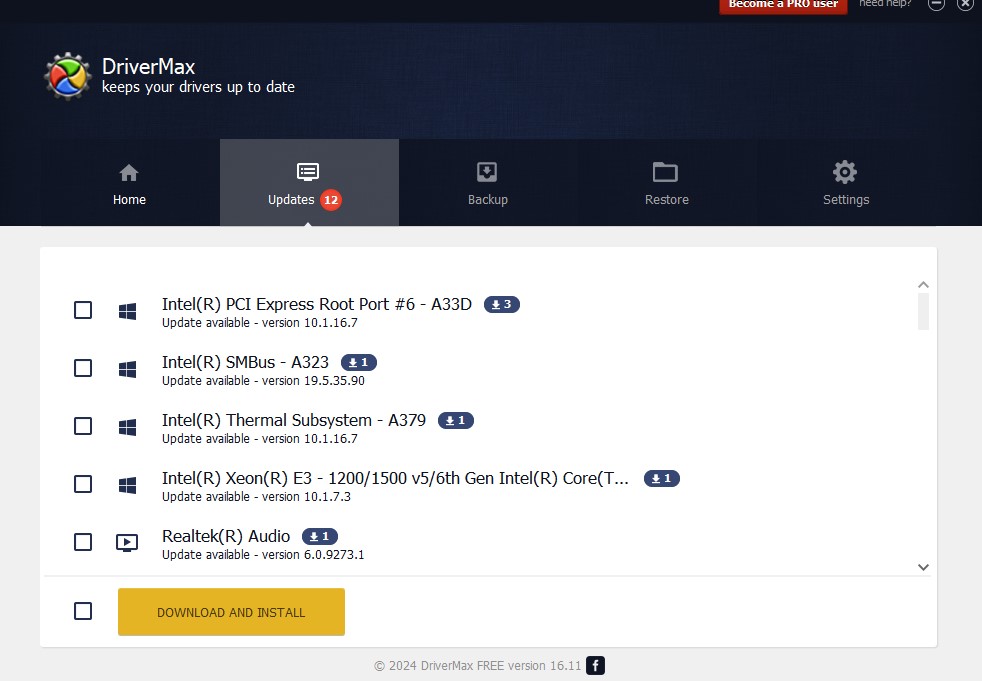Select the Realtek(R) Audio title
The height and width of the screenshot is (681, 982).
click(x=226, y=536)
